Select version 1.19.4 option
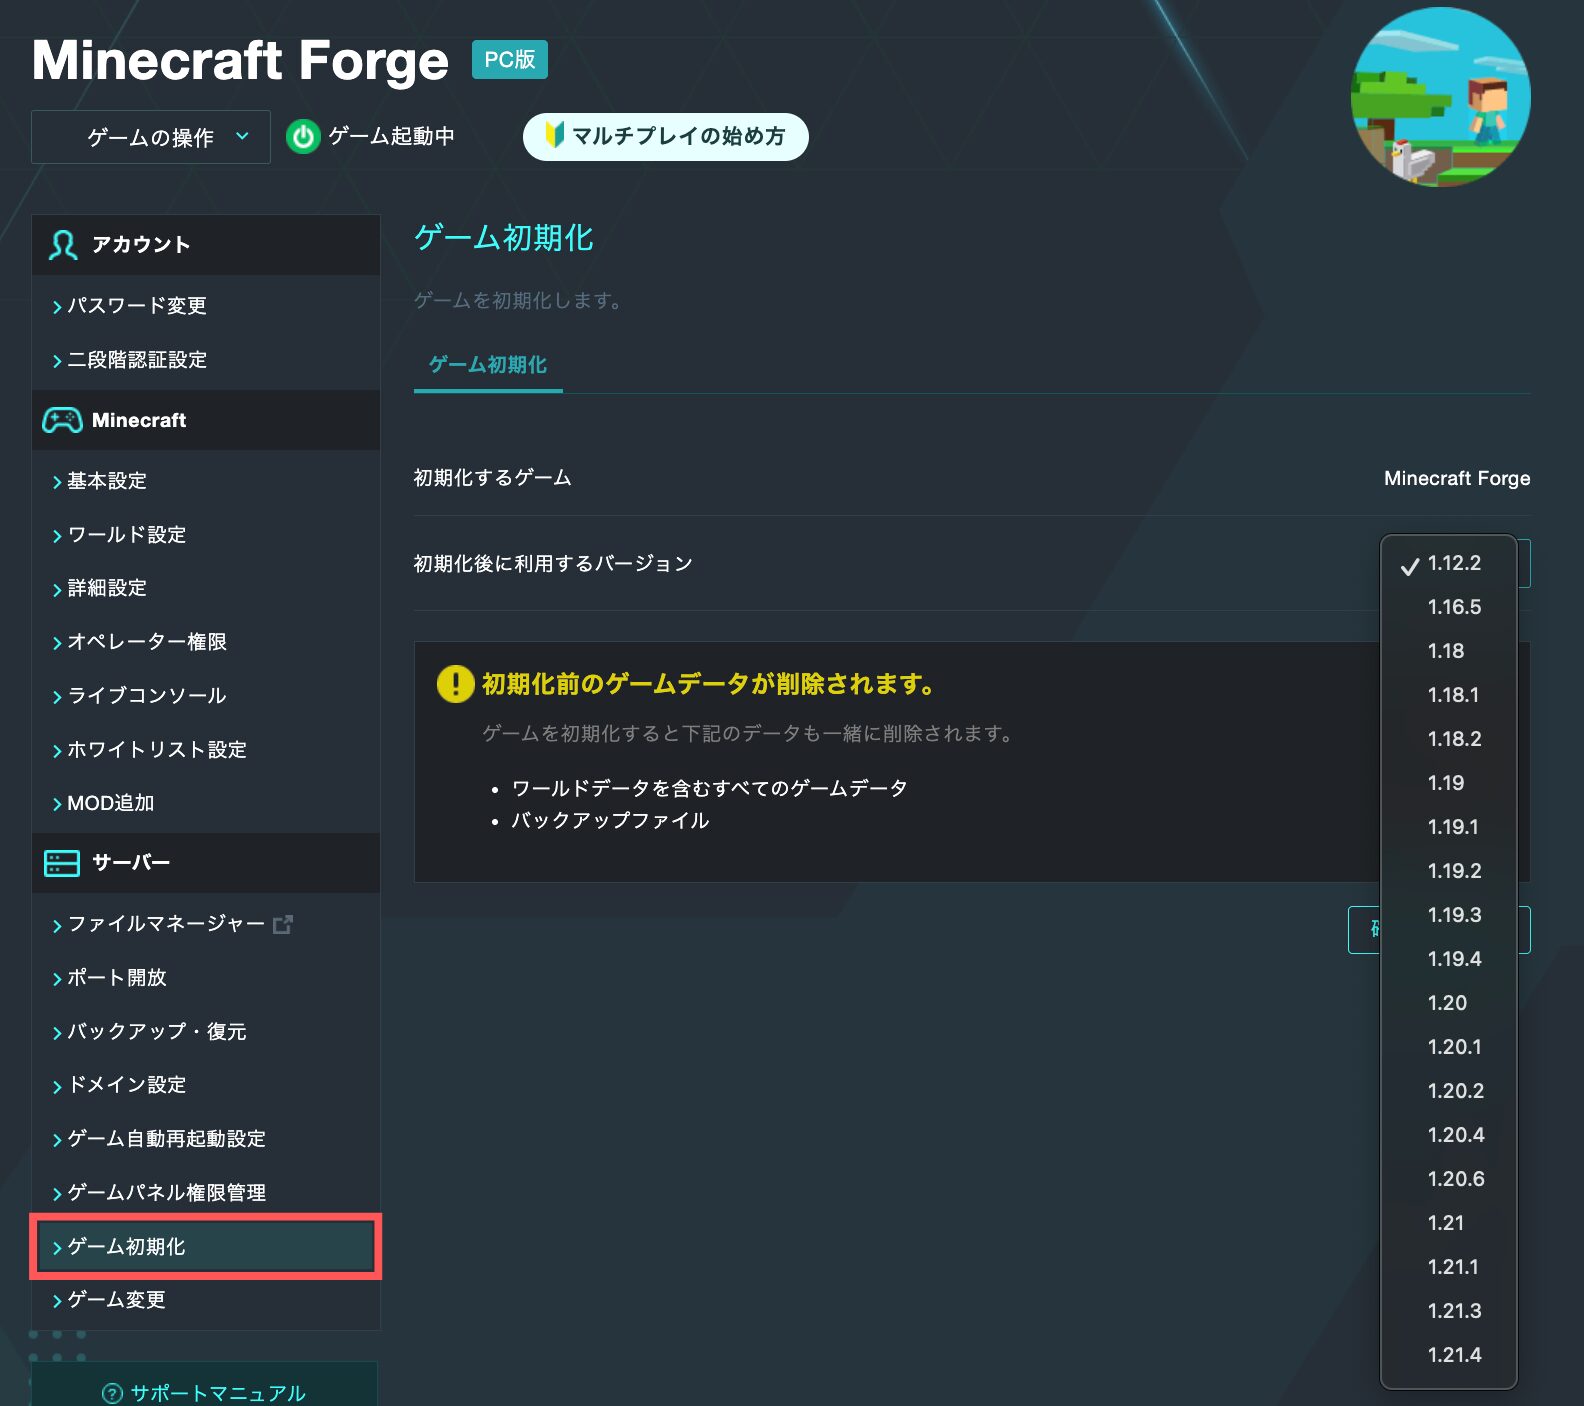 click(x=1449, y=959)
